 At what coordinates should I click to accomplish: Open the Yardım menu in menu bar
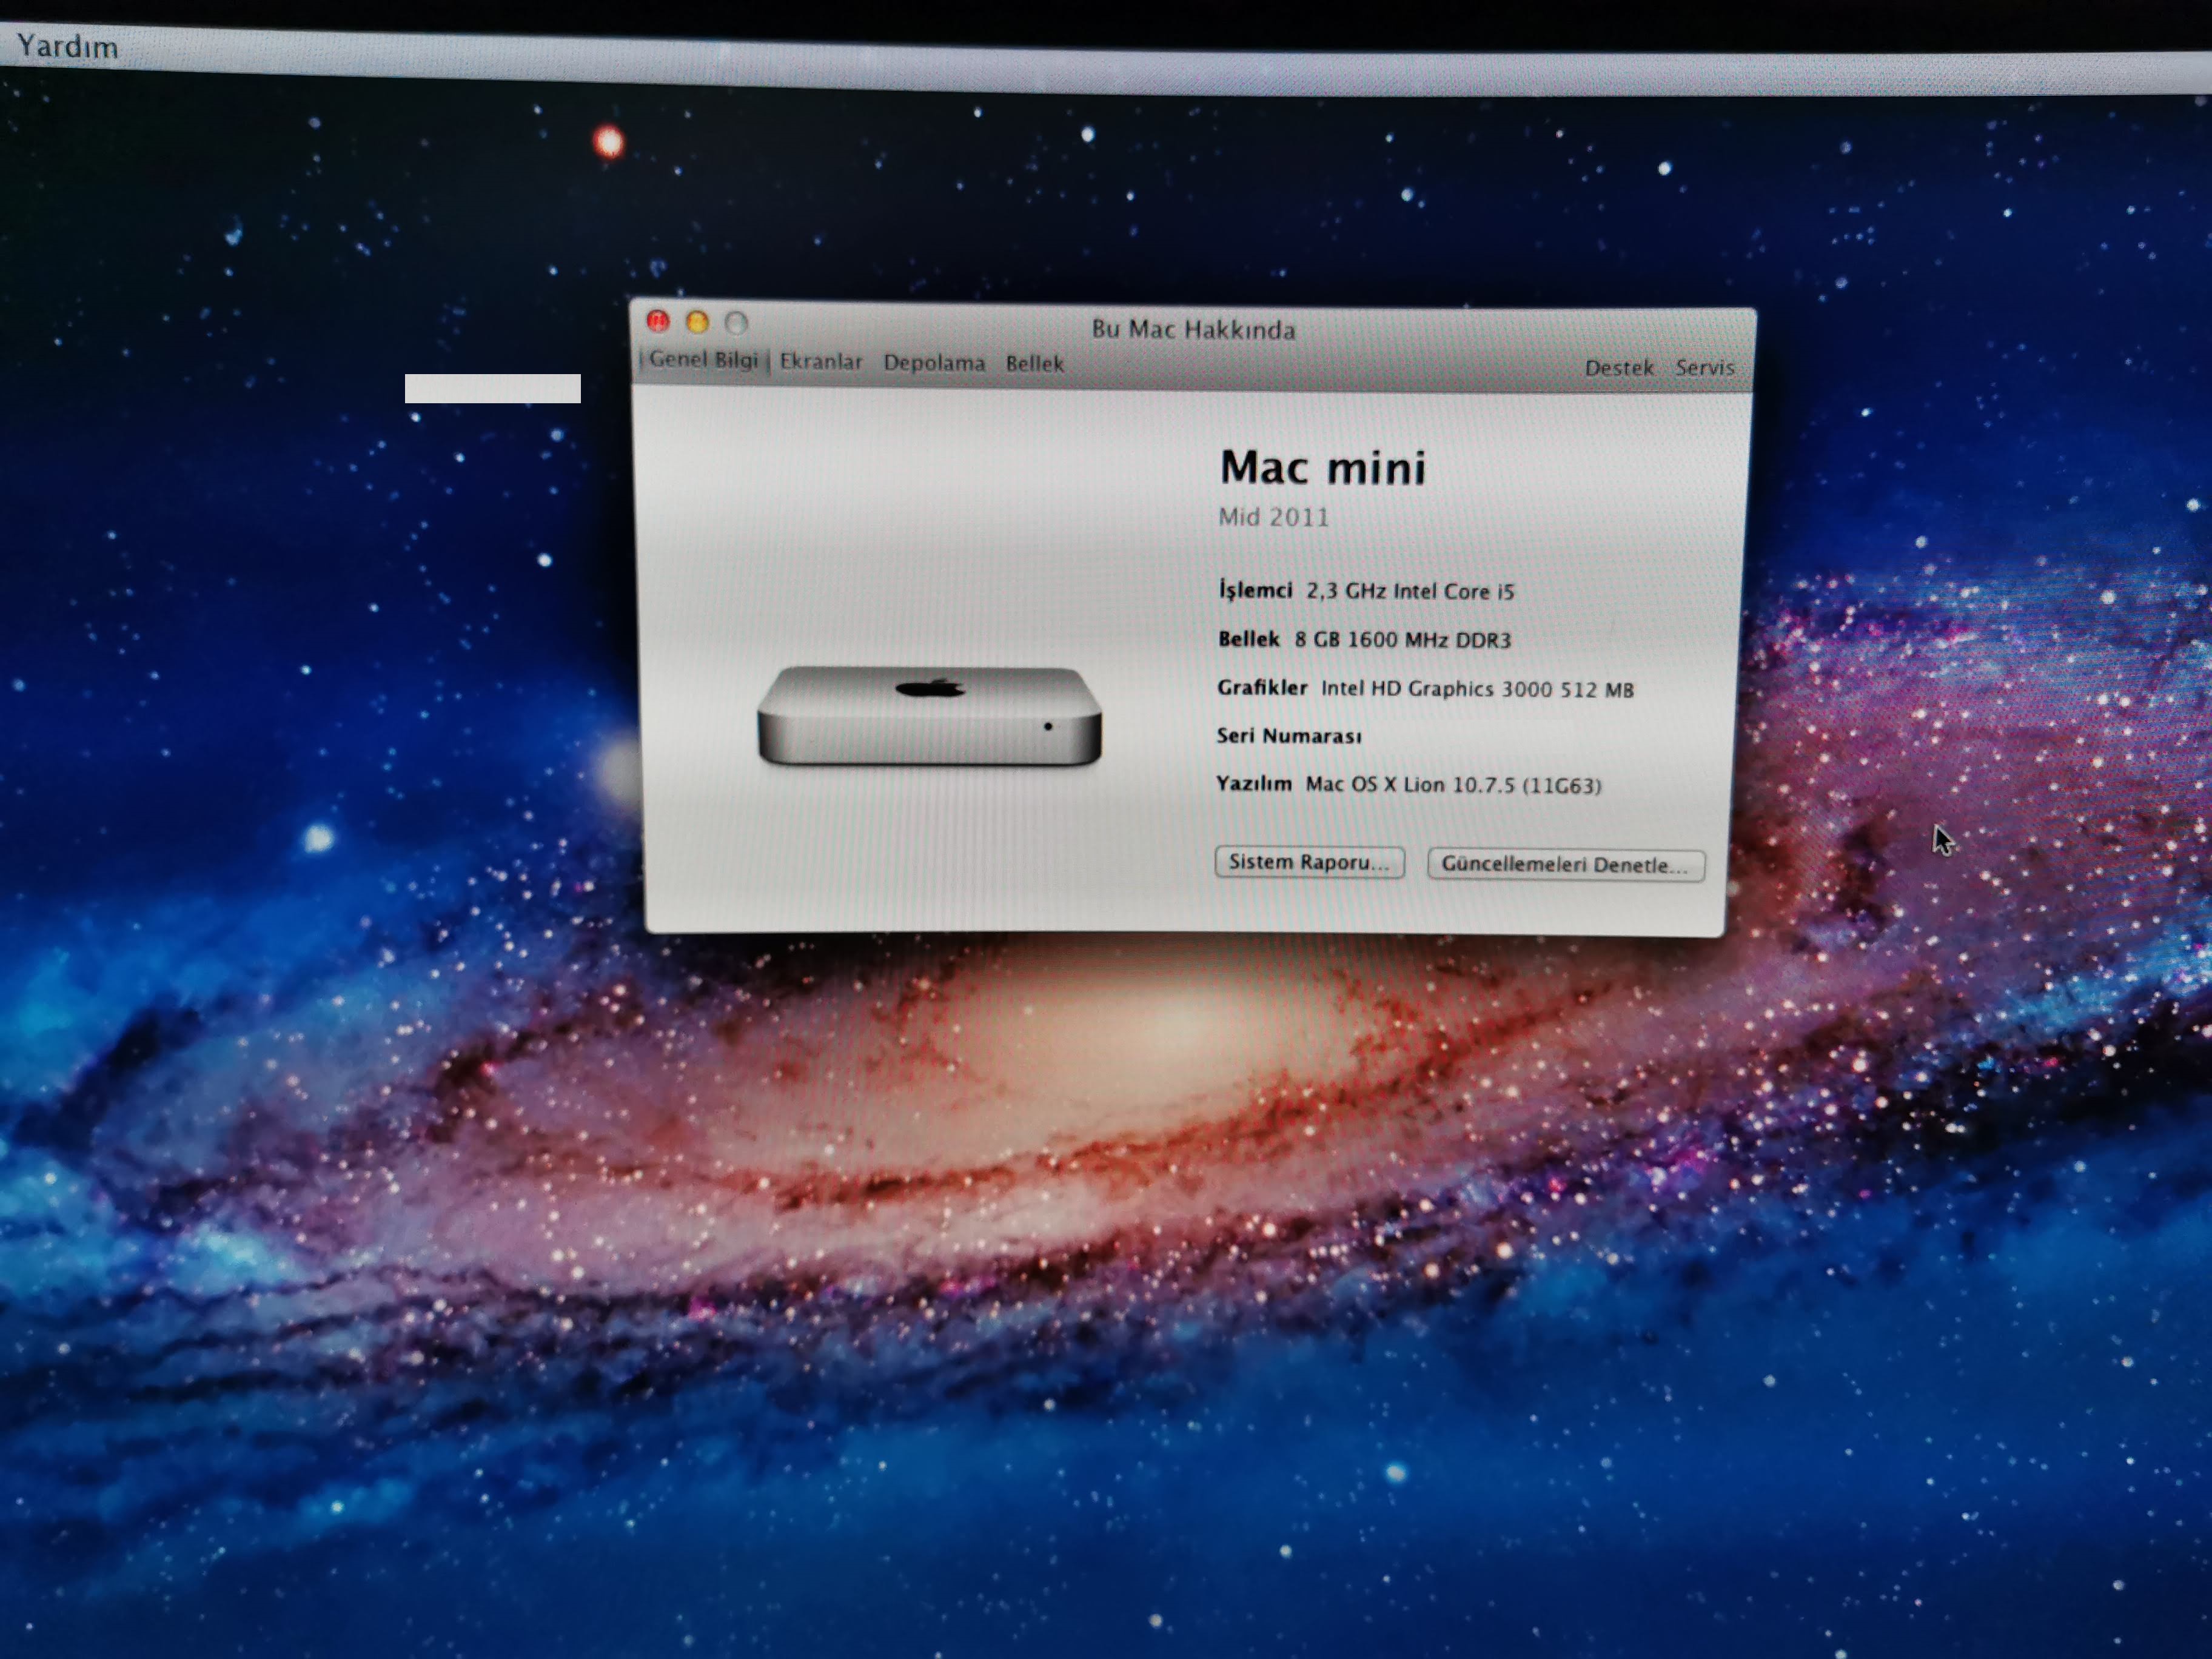pos(67,47)
